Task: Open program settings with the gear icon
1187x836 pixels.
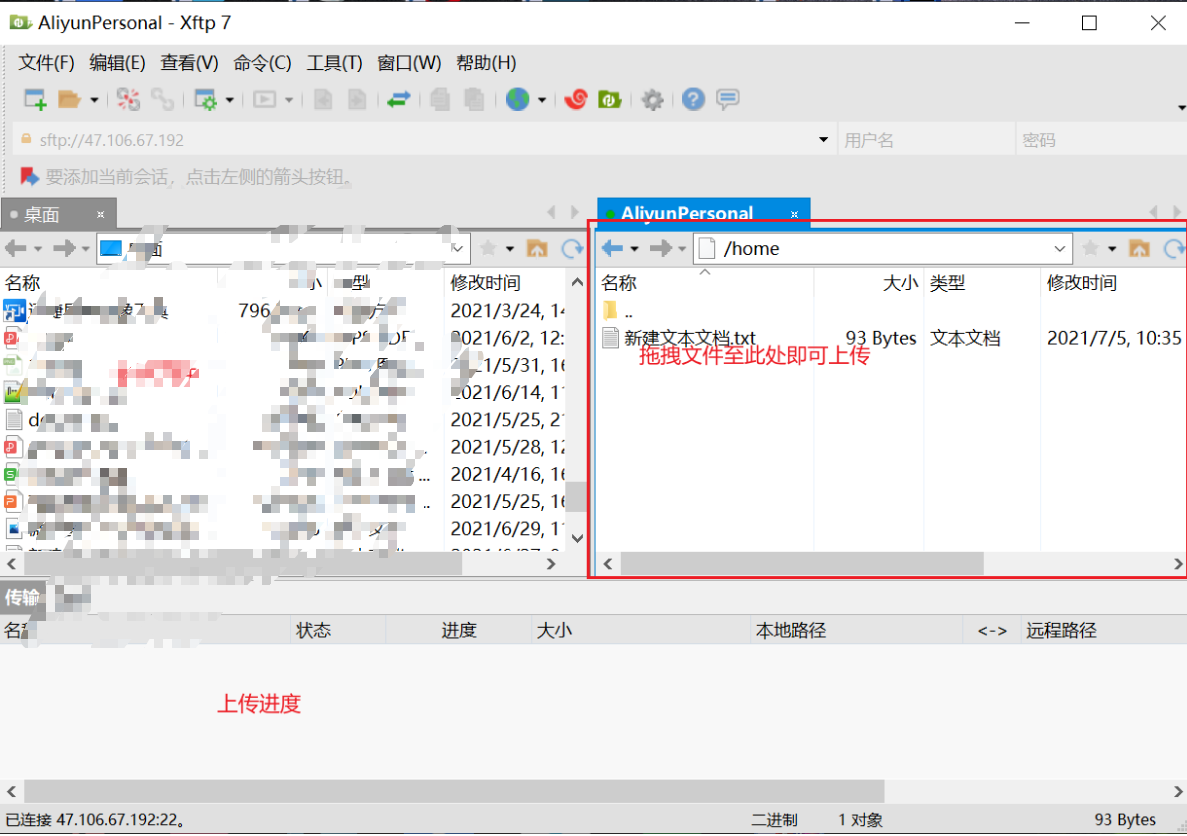Action: tap(652, 99)
